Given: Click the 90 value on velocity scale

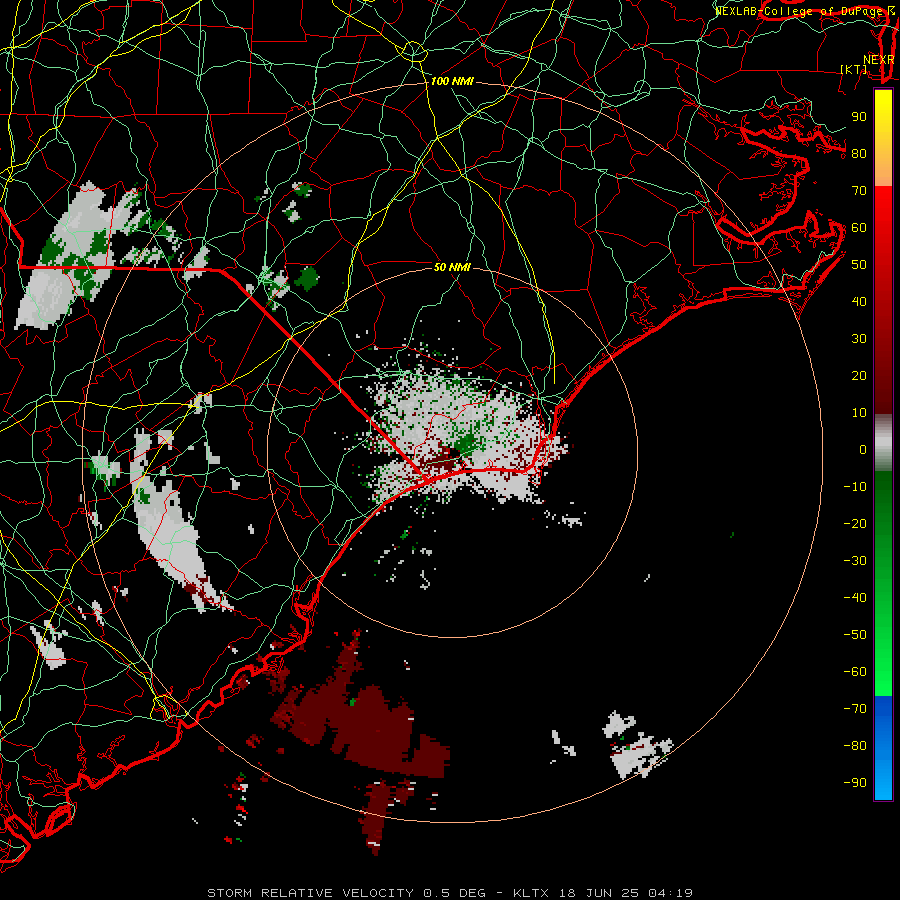Looking at the screenshot, I should (x=859, y=117).
